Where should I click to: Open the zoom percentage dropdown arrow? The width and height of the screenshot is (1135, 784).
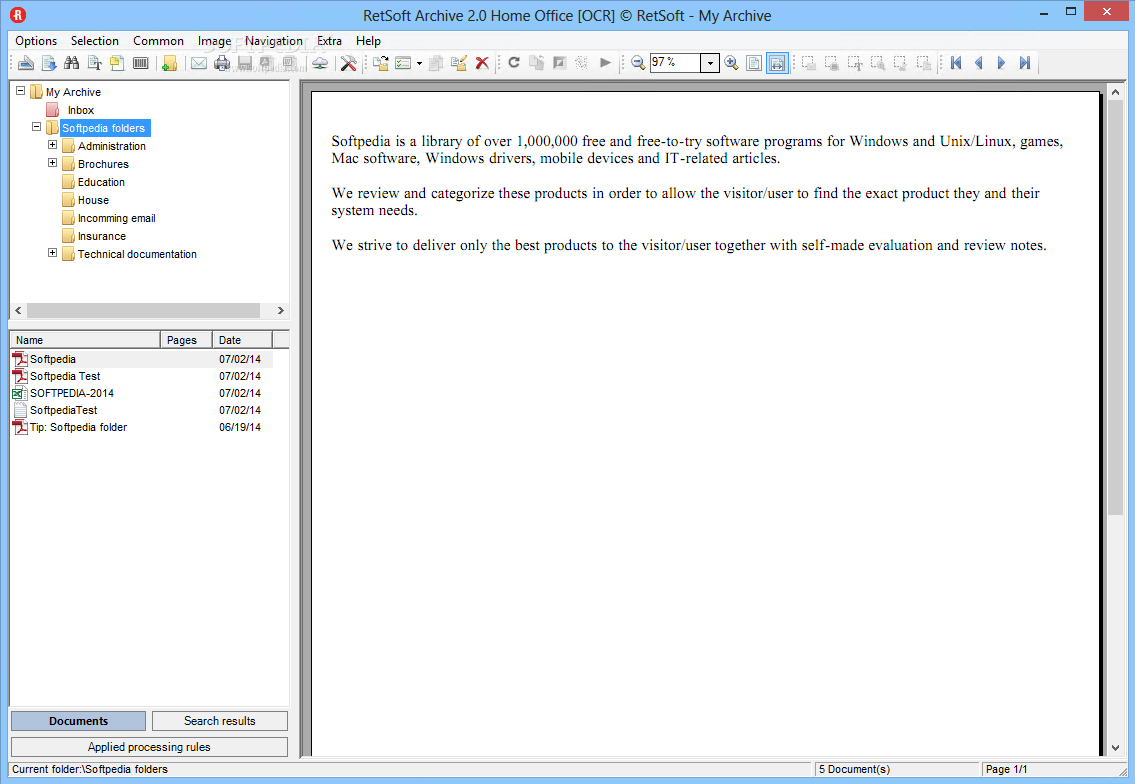tap(710, 64)
